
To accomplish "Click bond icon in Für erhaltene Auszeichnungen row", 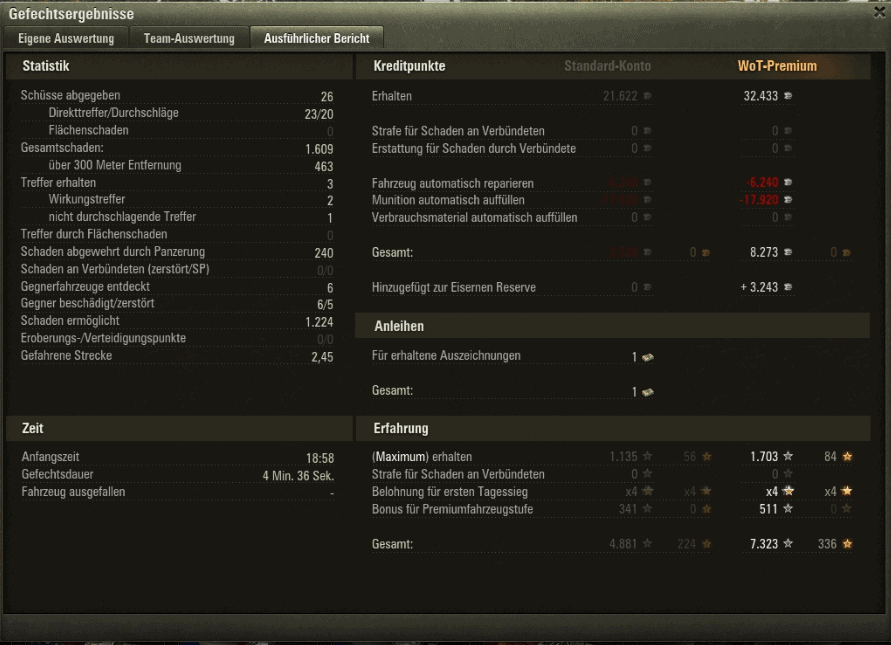I will 648,357.
